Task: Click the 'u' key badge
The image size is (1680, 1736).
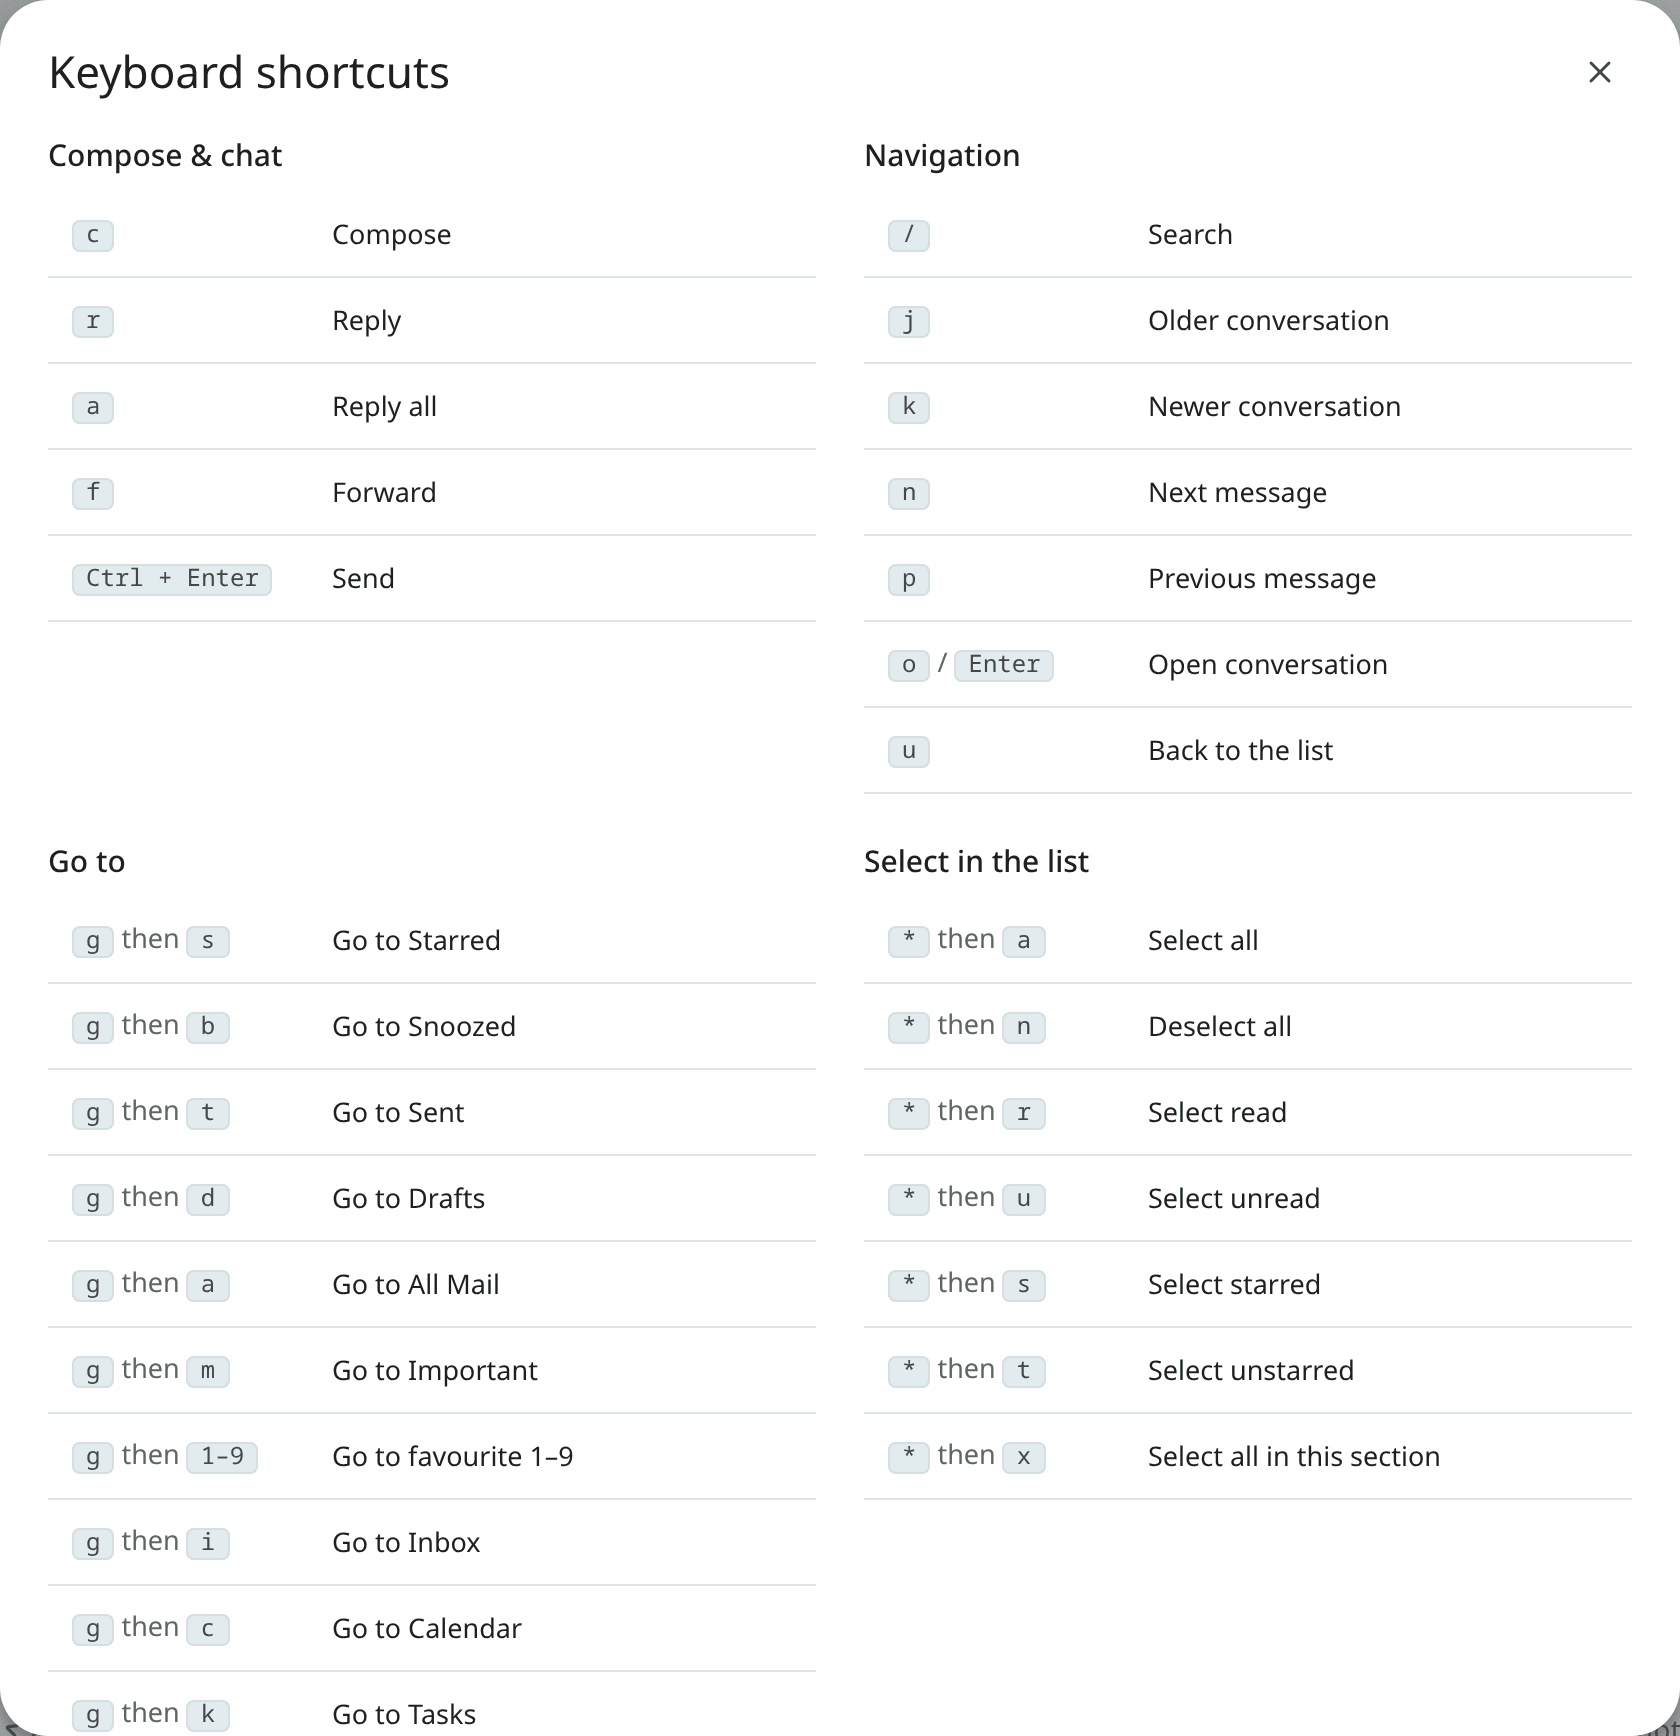Action: pyautogui.click(x=909, y=751)
